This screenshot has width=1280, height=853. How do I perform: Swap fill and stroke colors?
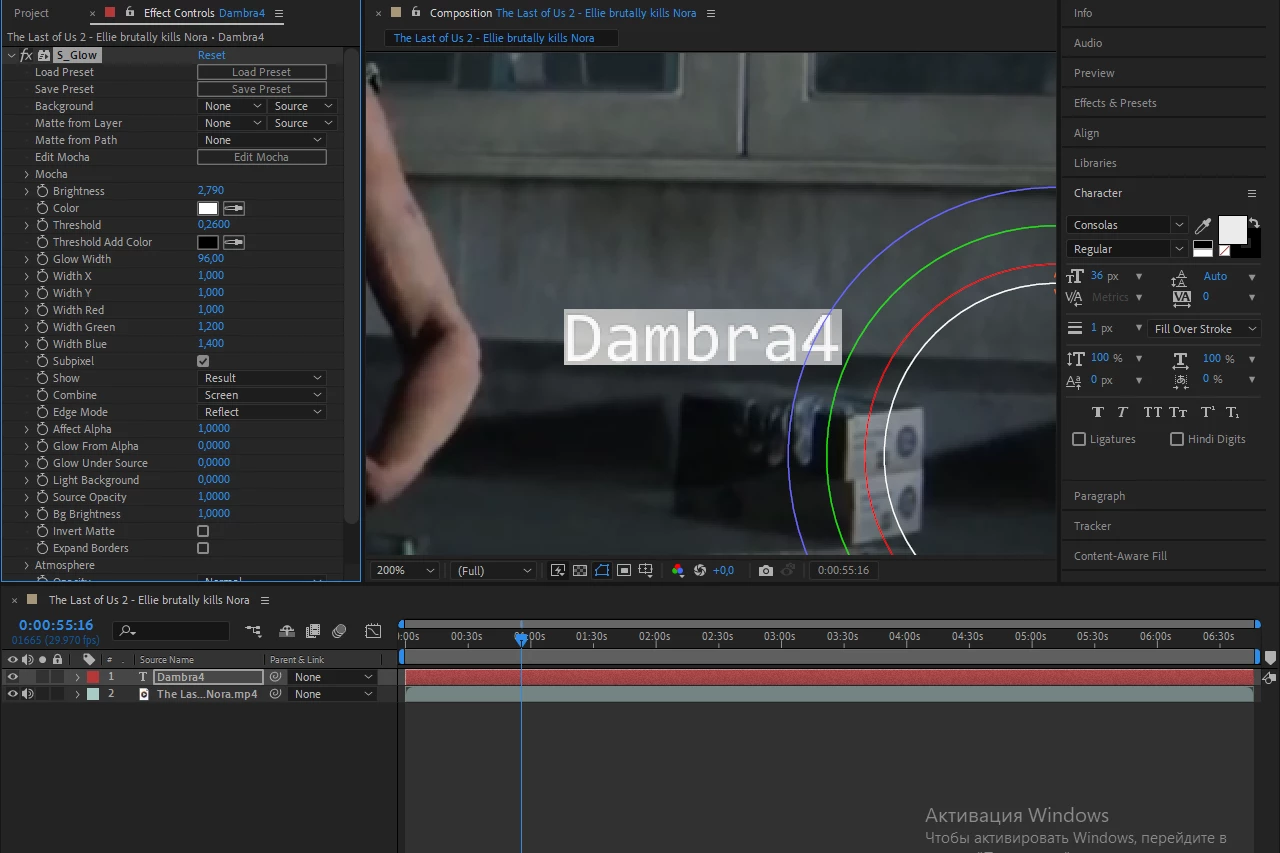[1254, 223]
